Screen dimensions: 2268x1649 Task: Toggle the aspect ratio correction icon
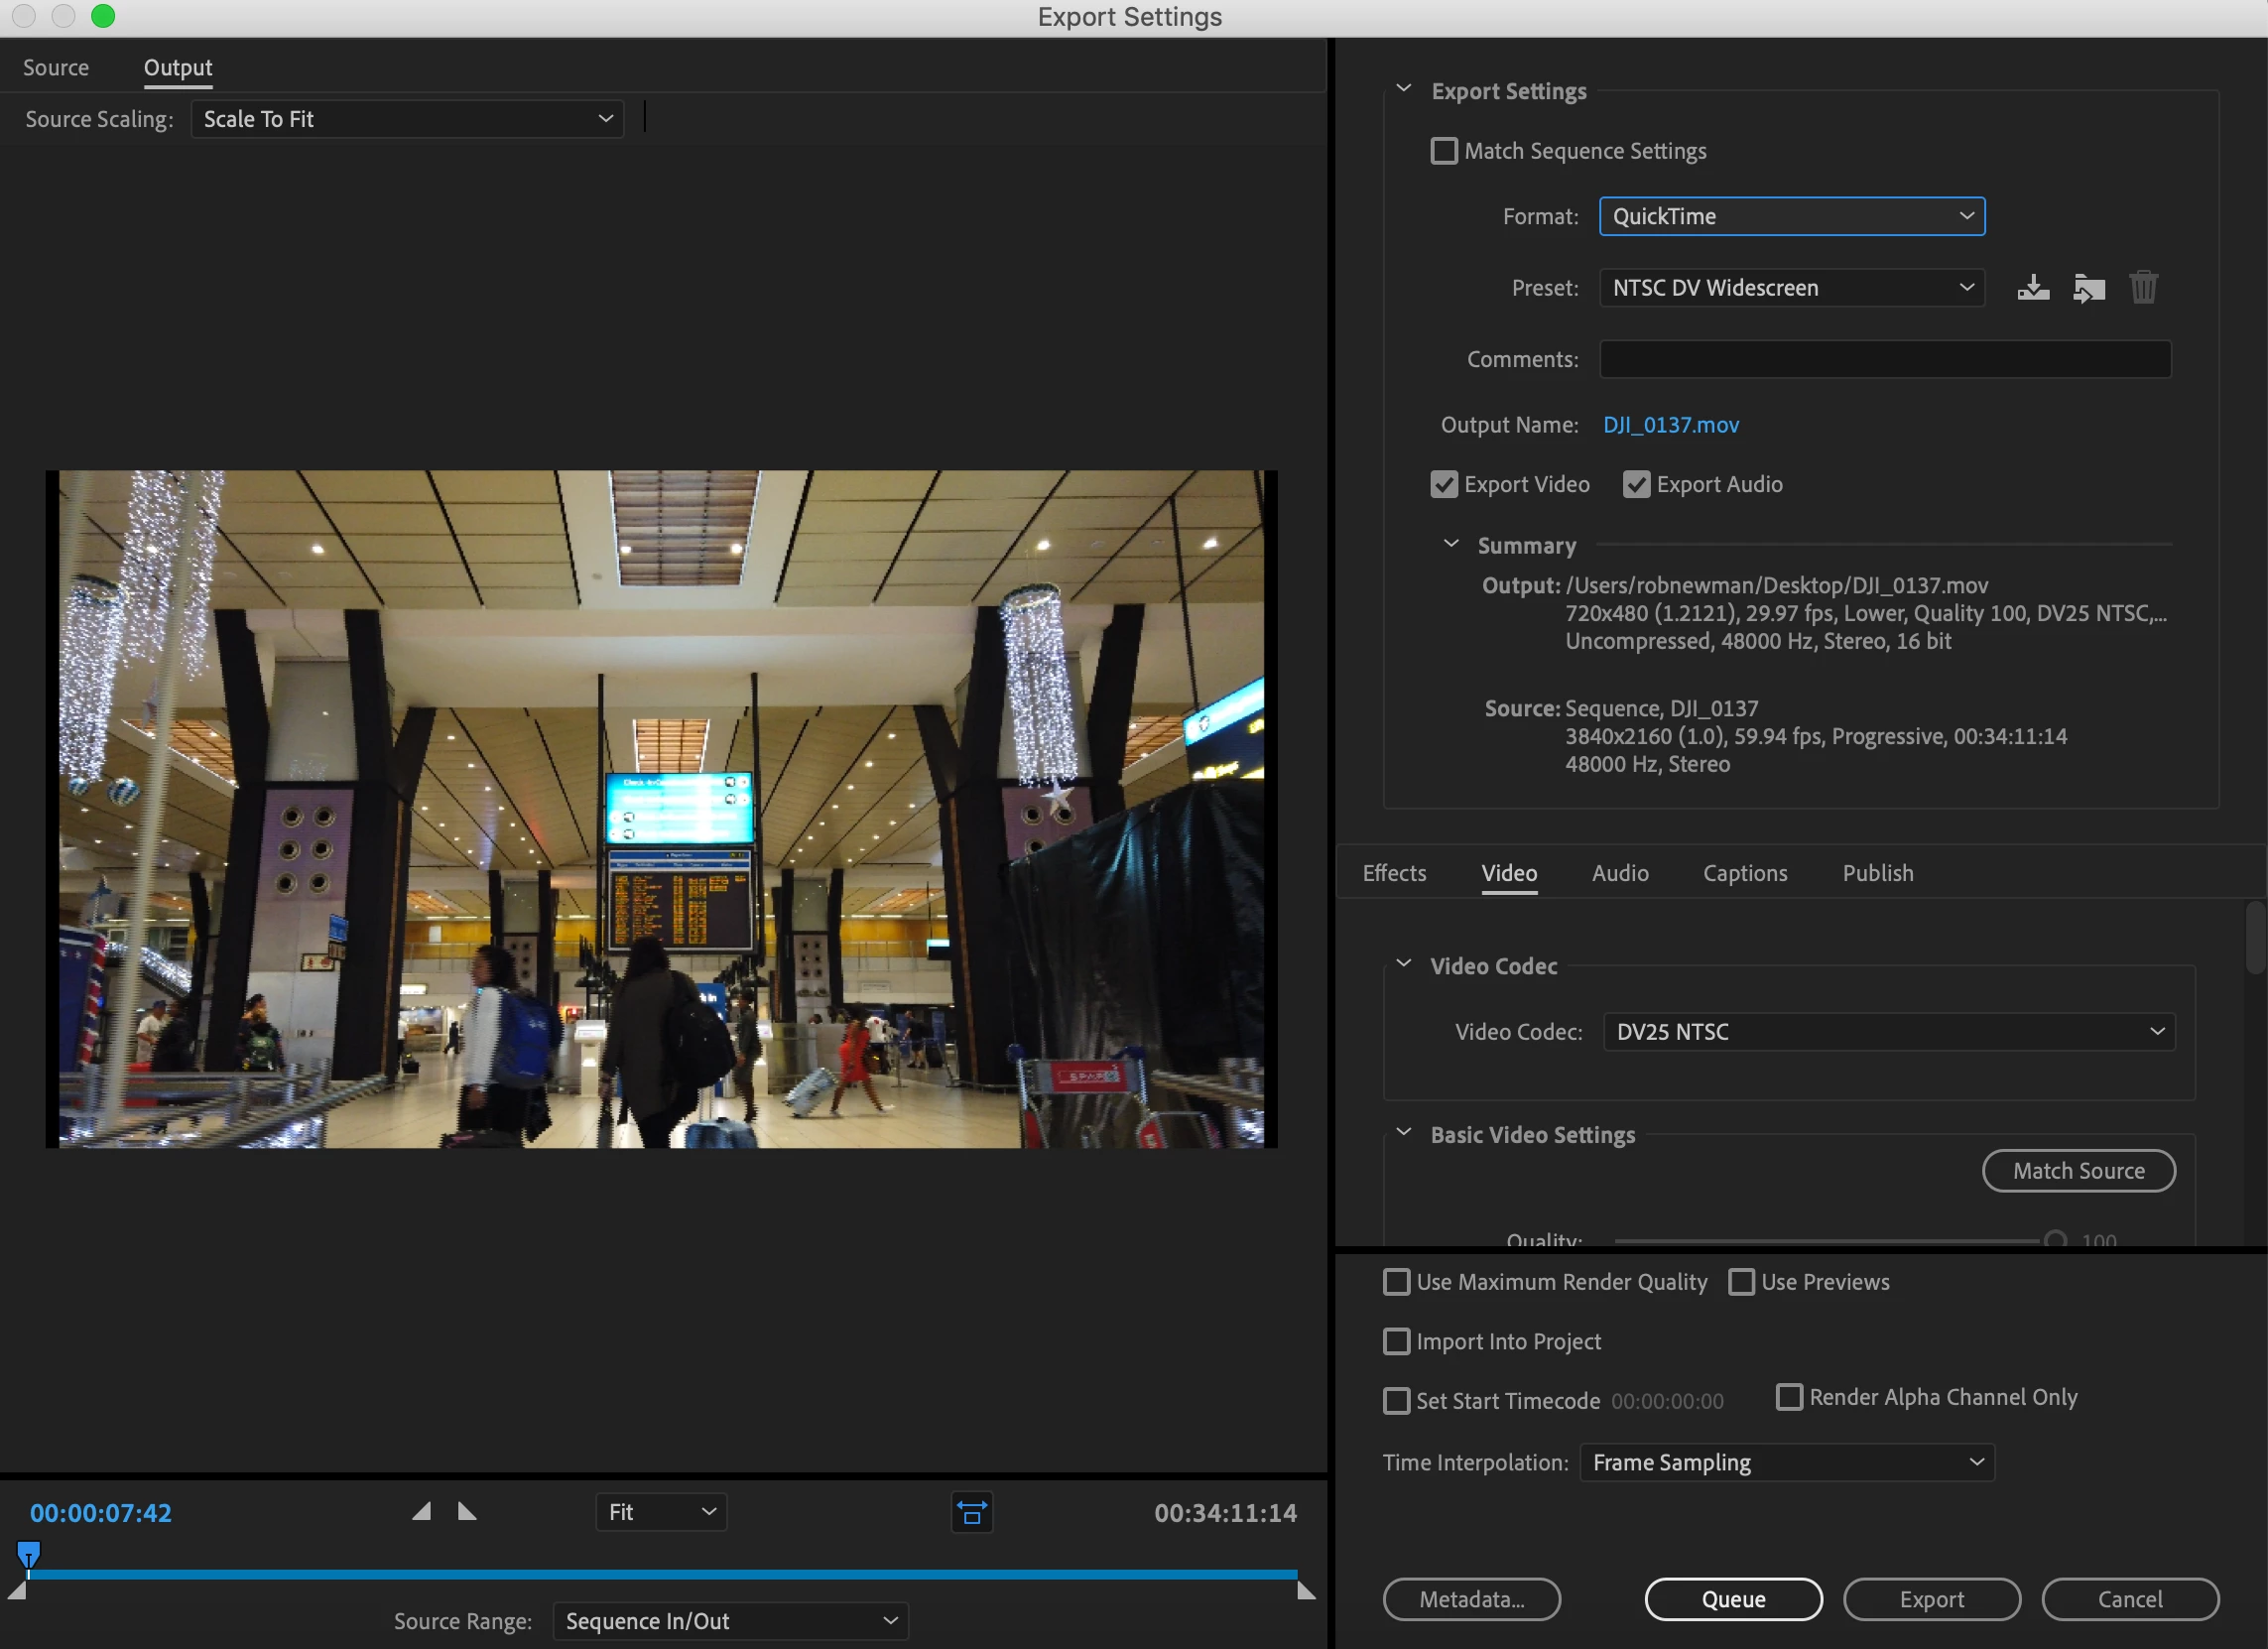(971, 1513)
